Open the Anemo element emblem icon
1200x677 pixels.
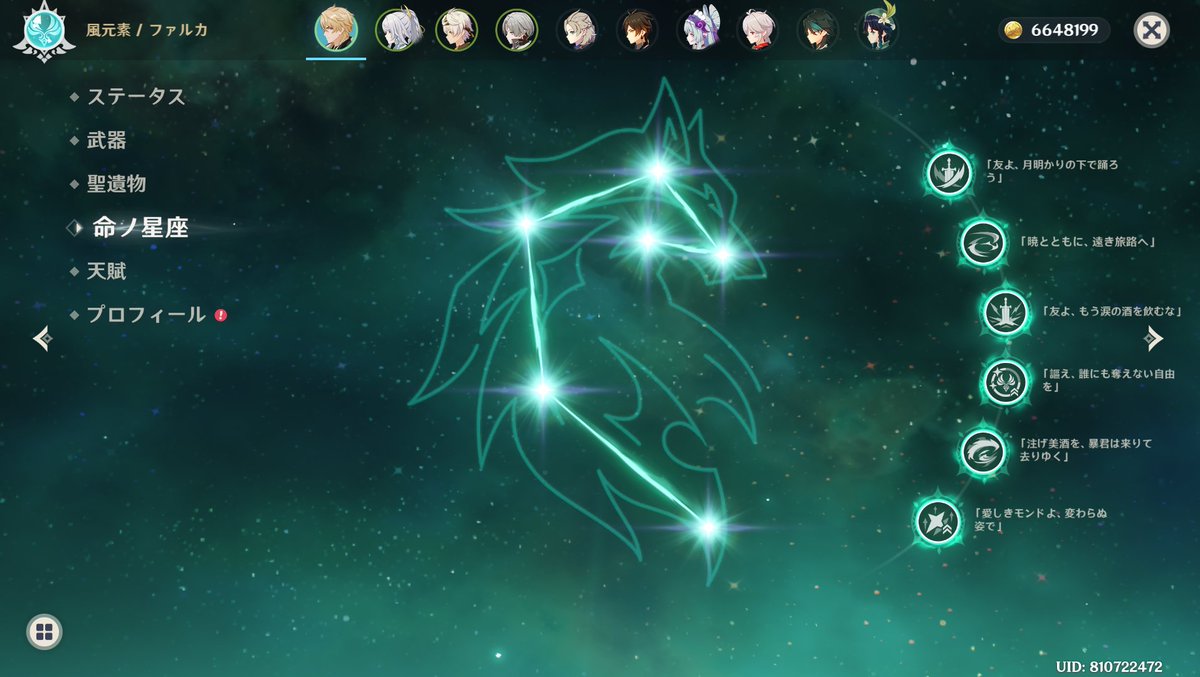point(42,29)
